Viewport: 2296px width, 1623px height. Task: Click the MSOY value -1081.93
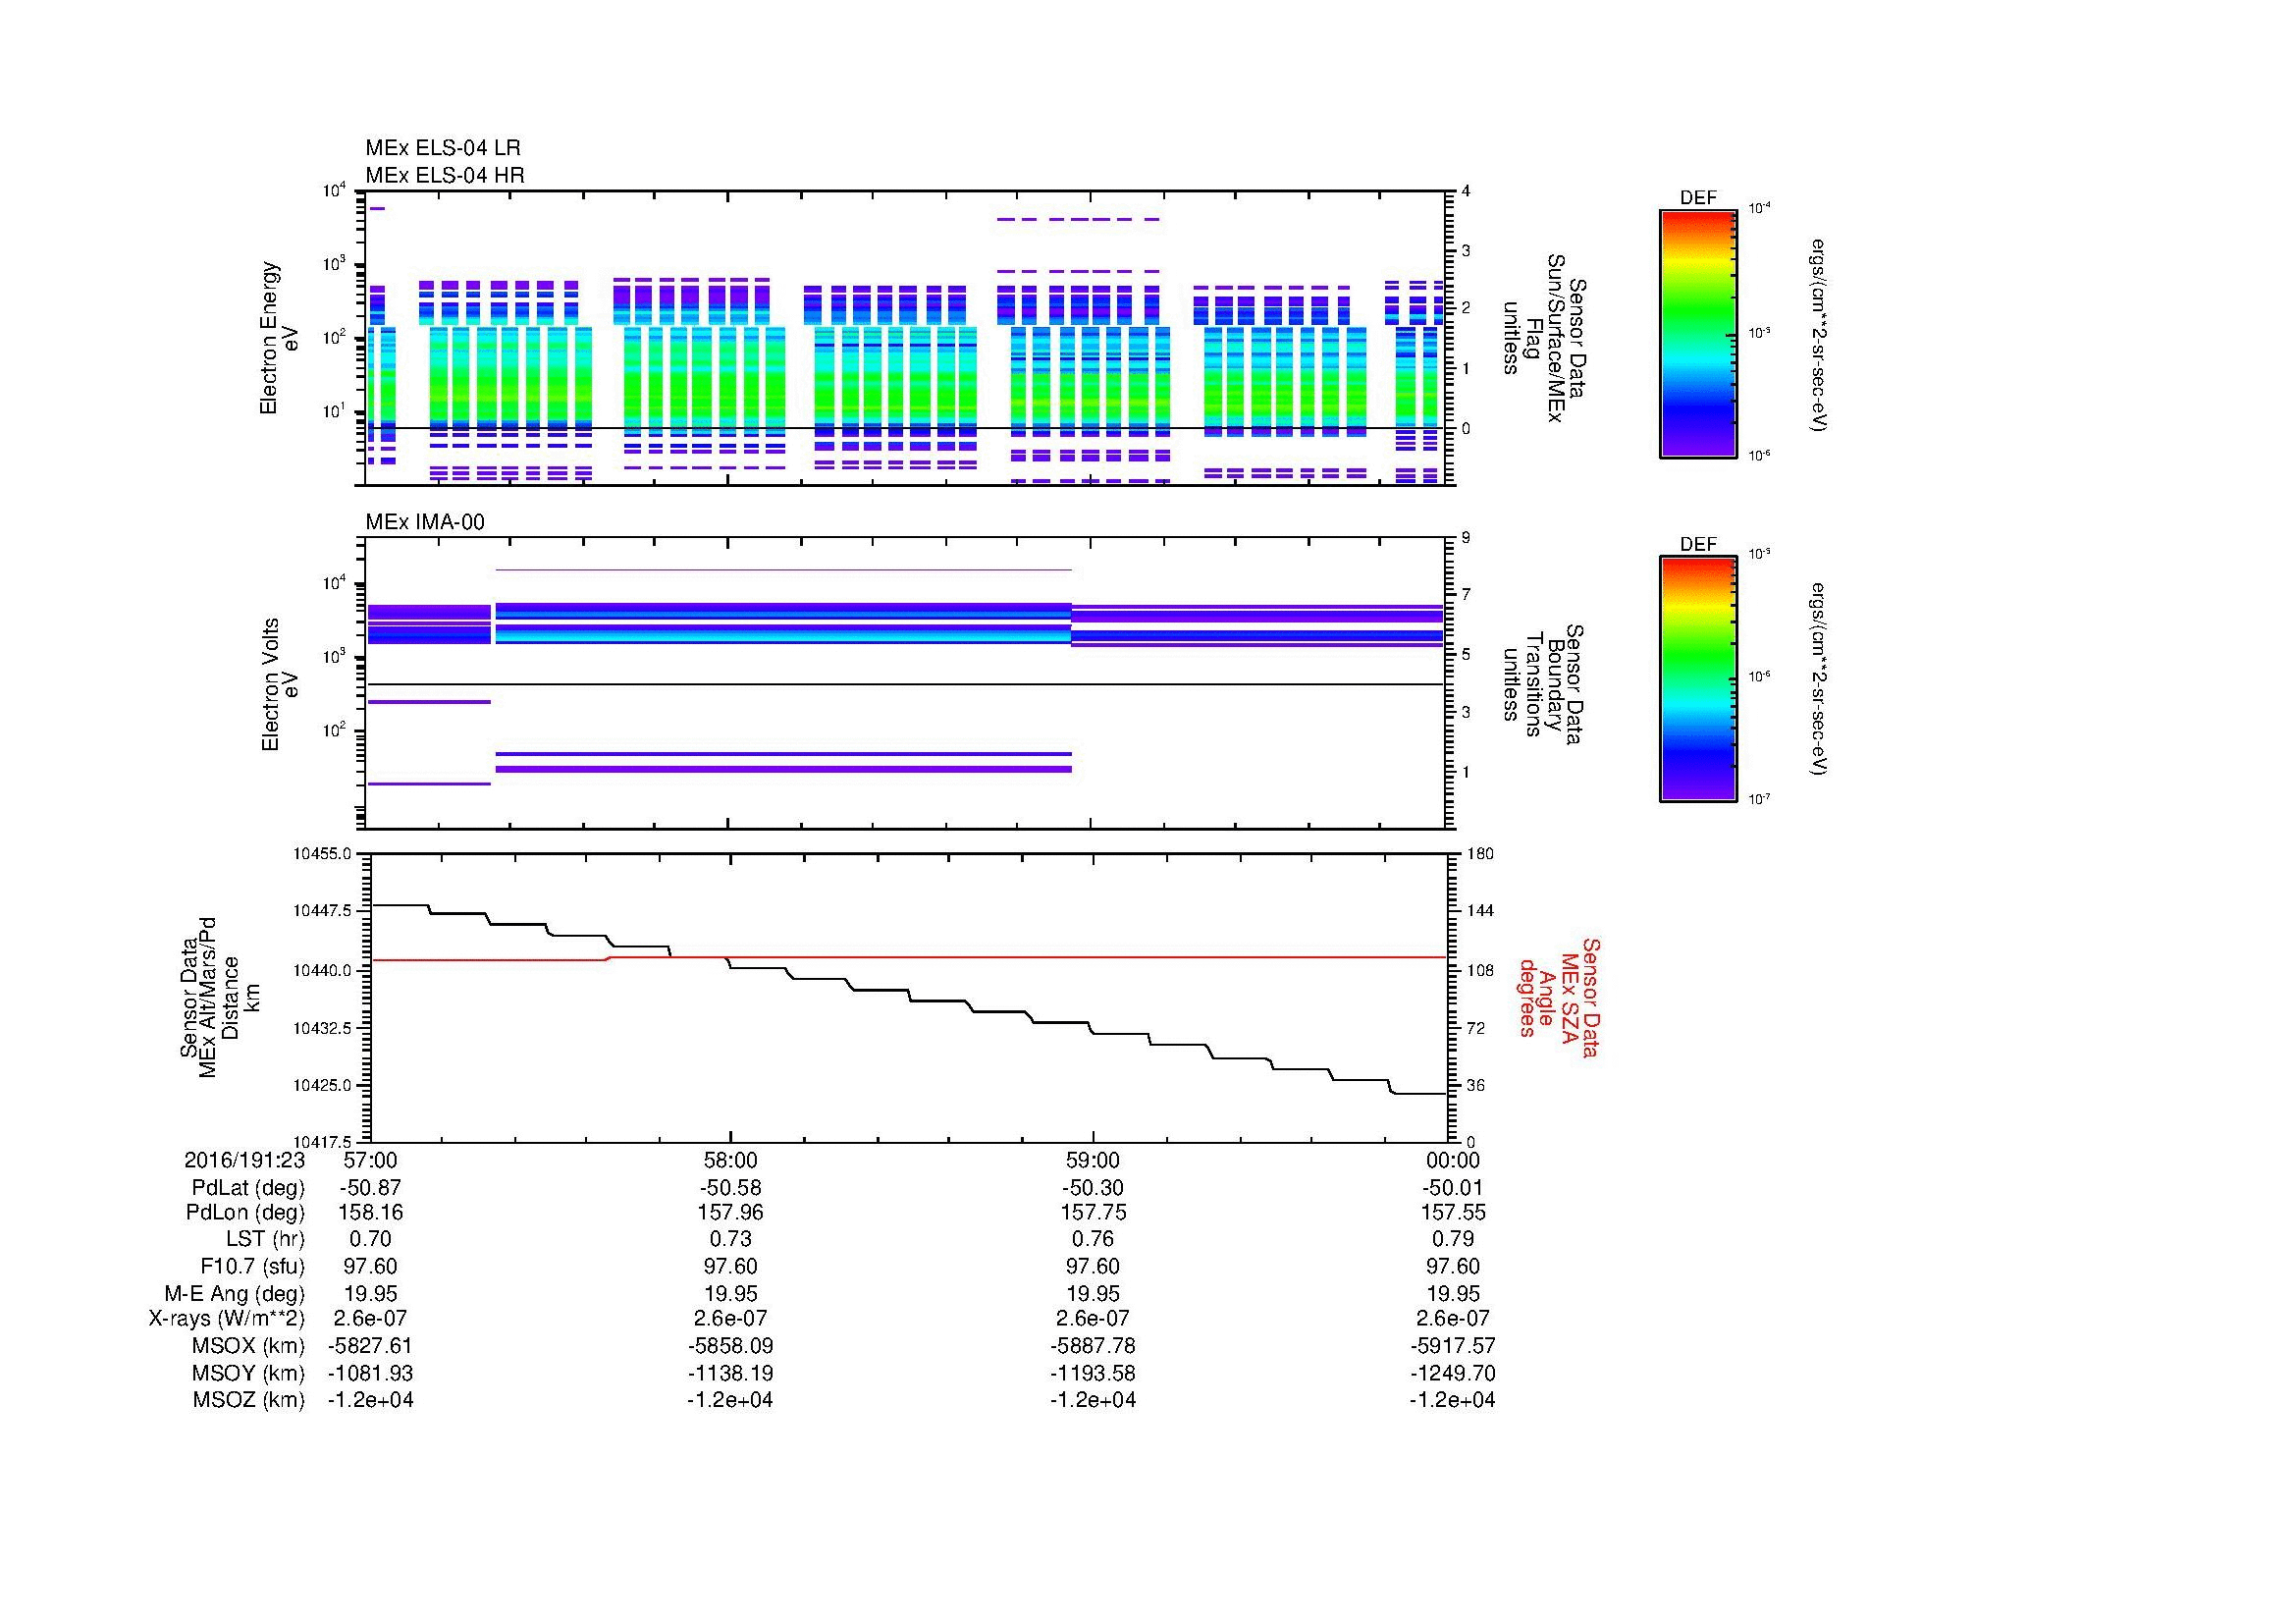(370, 1373)
